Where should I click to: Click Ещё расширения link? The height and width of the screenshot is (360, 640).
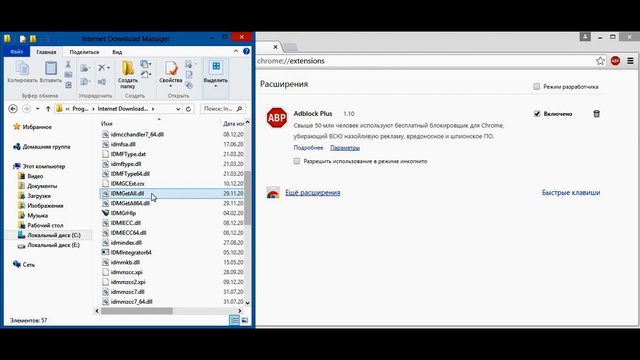point(313,193)
